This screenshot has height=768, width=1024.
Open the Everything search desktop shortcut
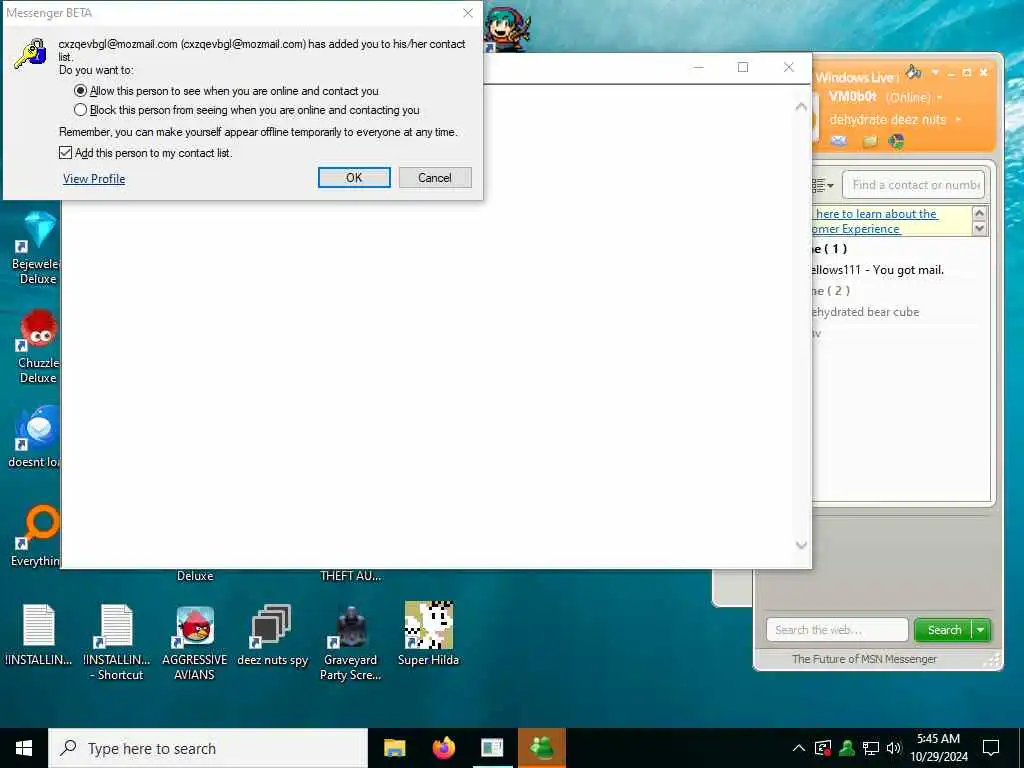click(x=36, y=536)
